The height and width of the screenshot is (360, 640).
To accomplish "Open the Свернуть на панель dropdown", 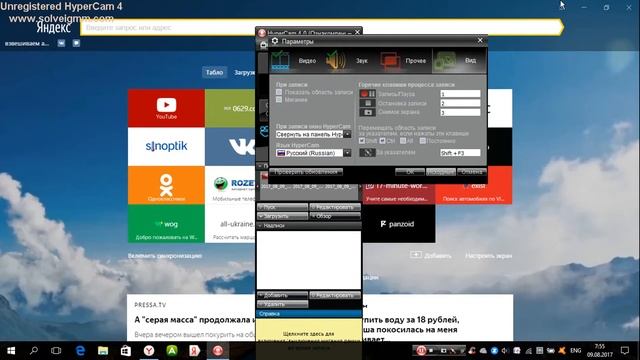I will point(313,134).
